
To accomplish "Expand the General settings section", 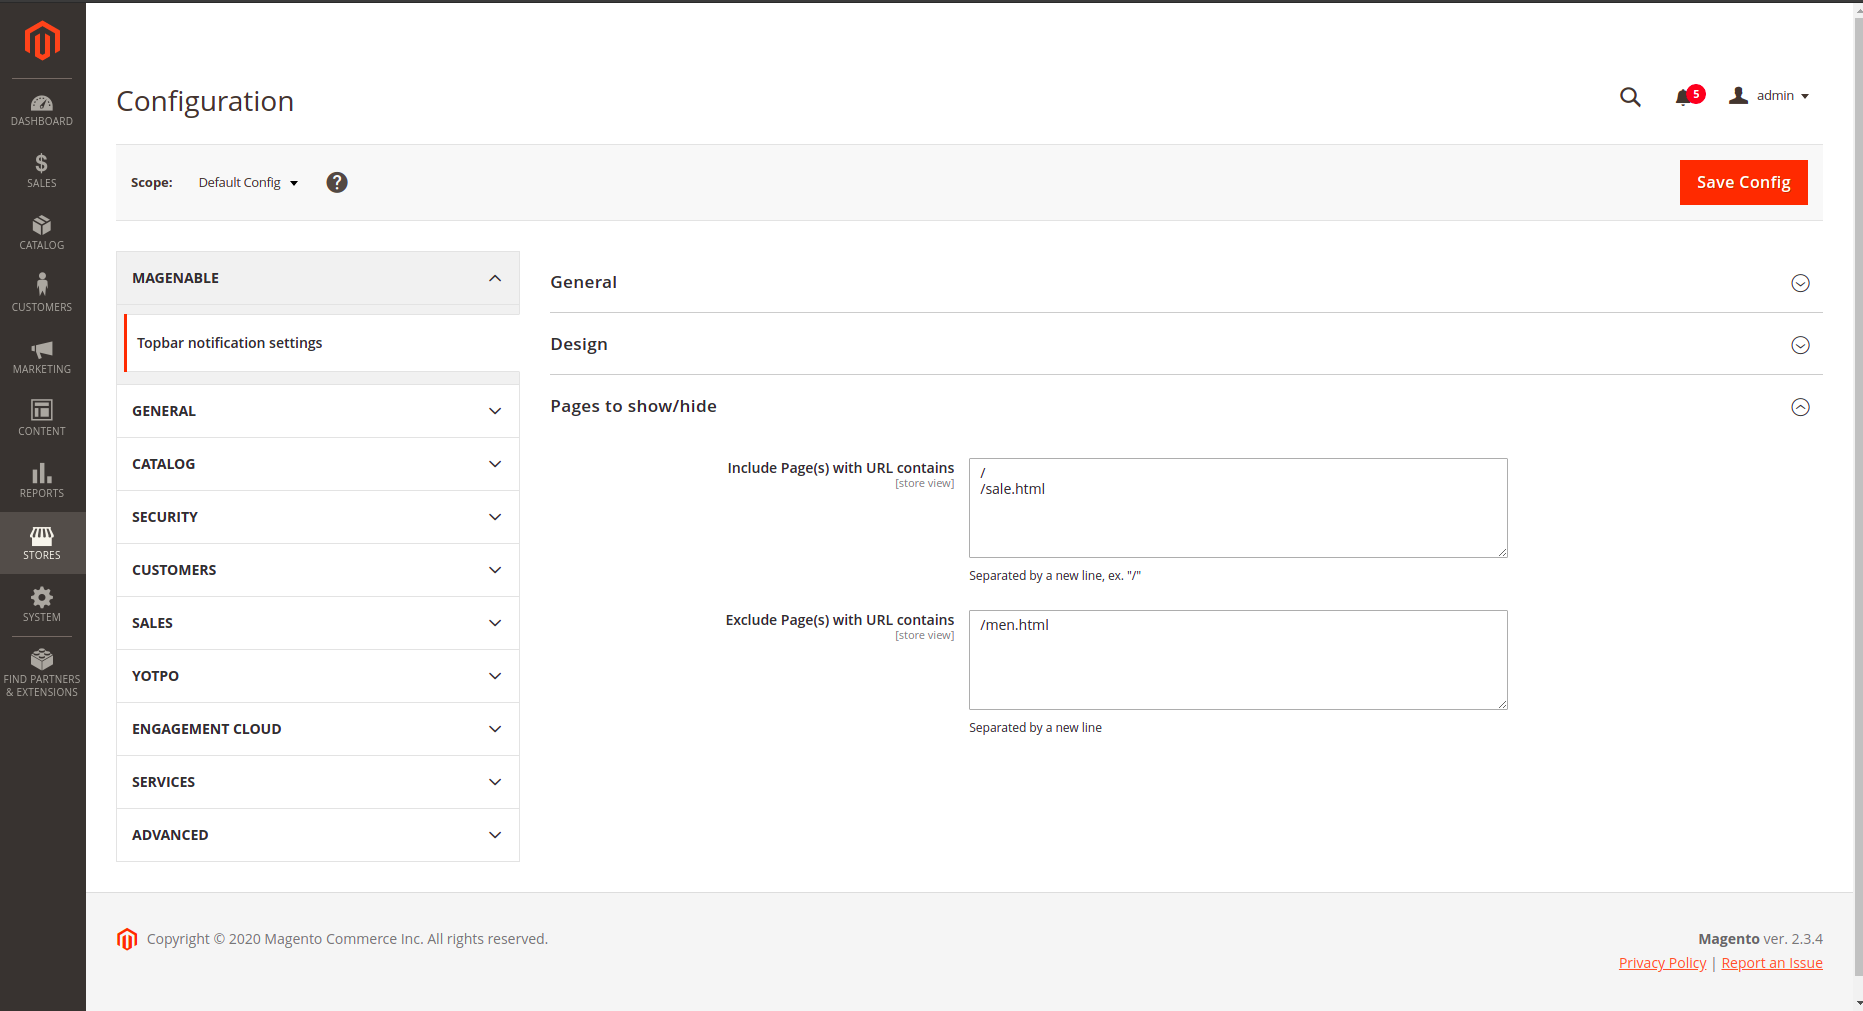I will 1186,282.
